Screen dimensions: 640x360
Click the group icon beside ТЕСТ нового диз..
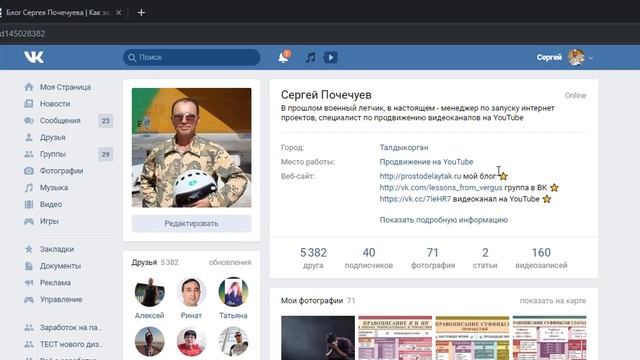point(29,344)
